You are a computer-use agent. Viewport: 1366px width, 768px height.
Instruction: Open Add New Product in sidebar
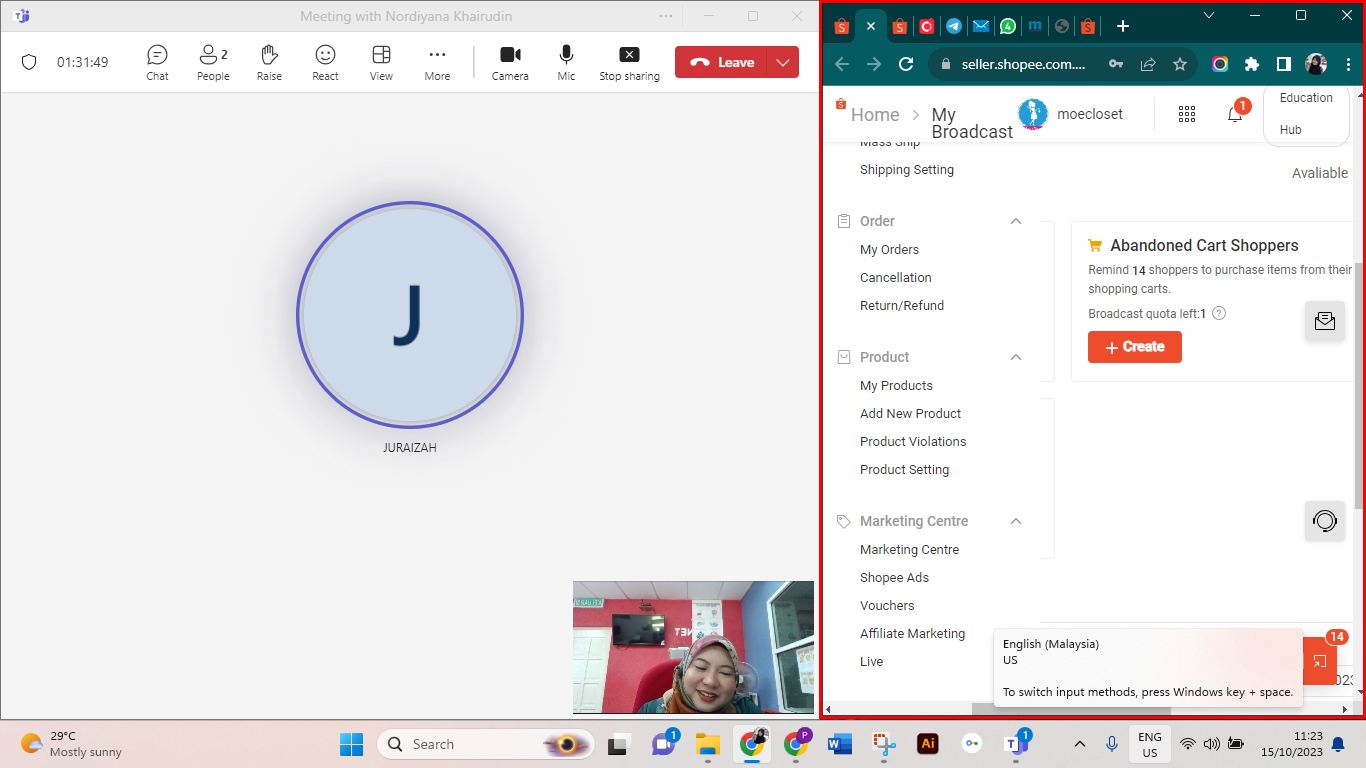(x=910, y=414)
